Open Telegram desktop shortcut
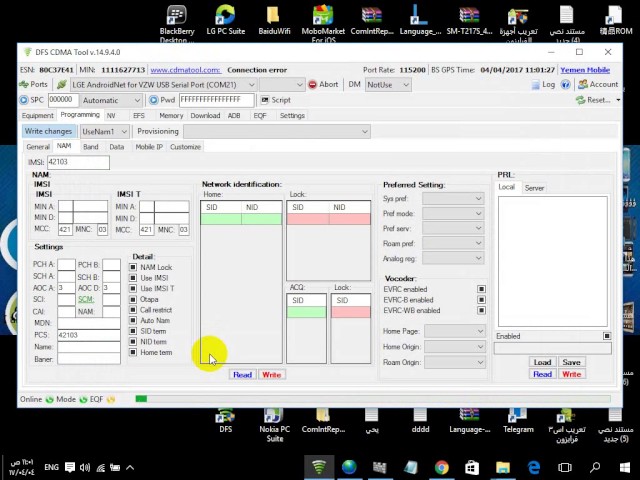Viewport: 640px width, 480px height. (518, 420)
